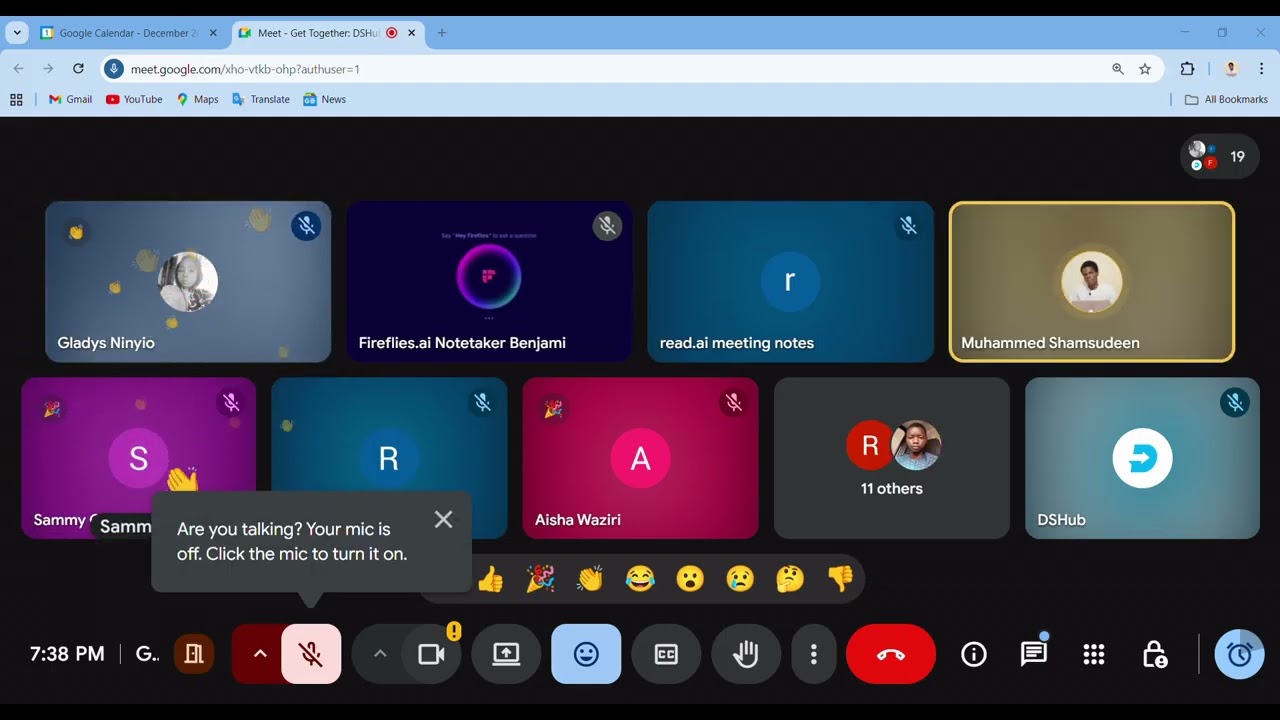Turn on the camera button
This screenshot has width=1280, height=720.
click(431, 654)
